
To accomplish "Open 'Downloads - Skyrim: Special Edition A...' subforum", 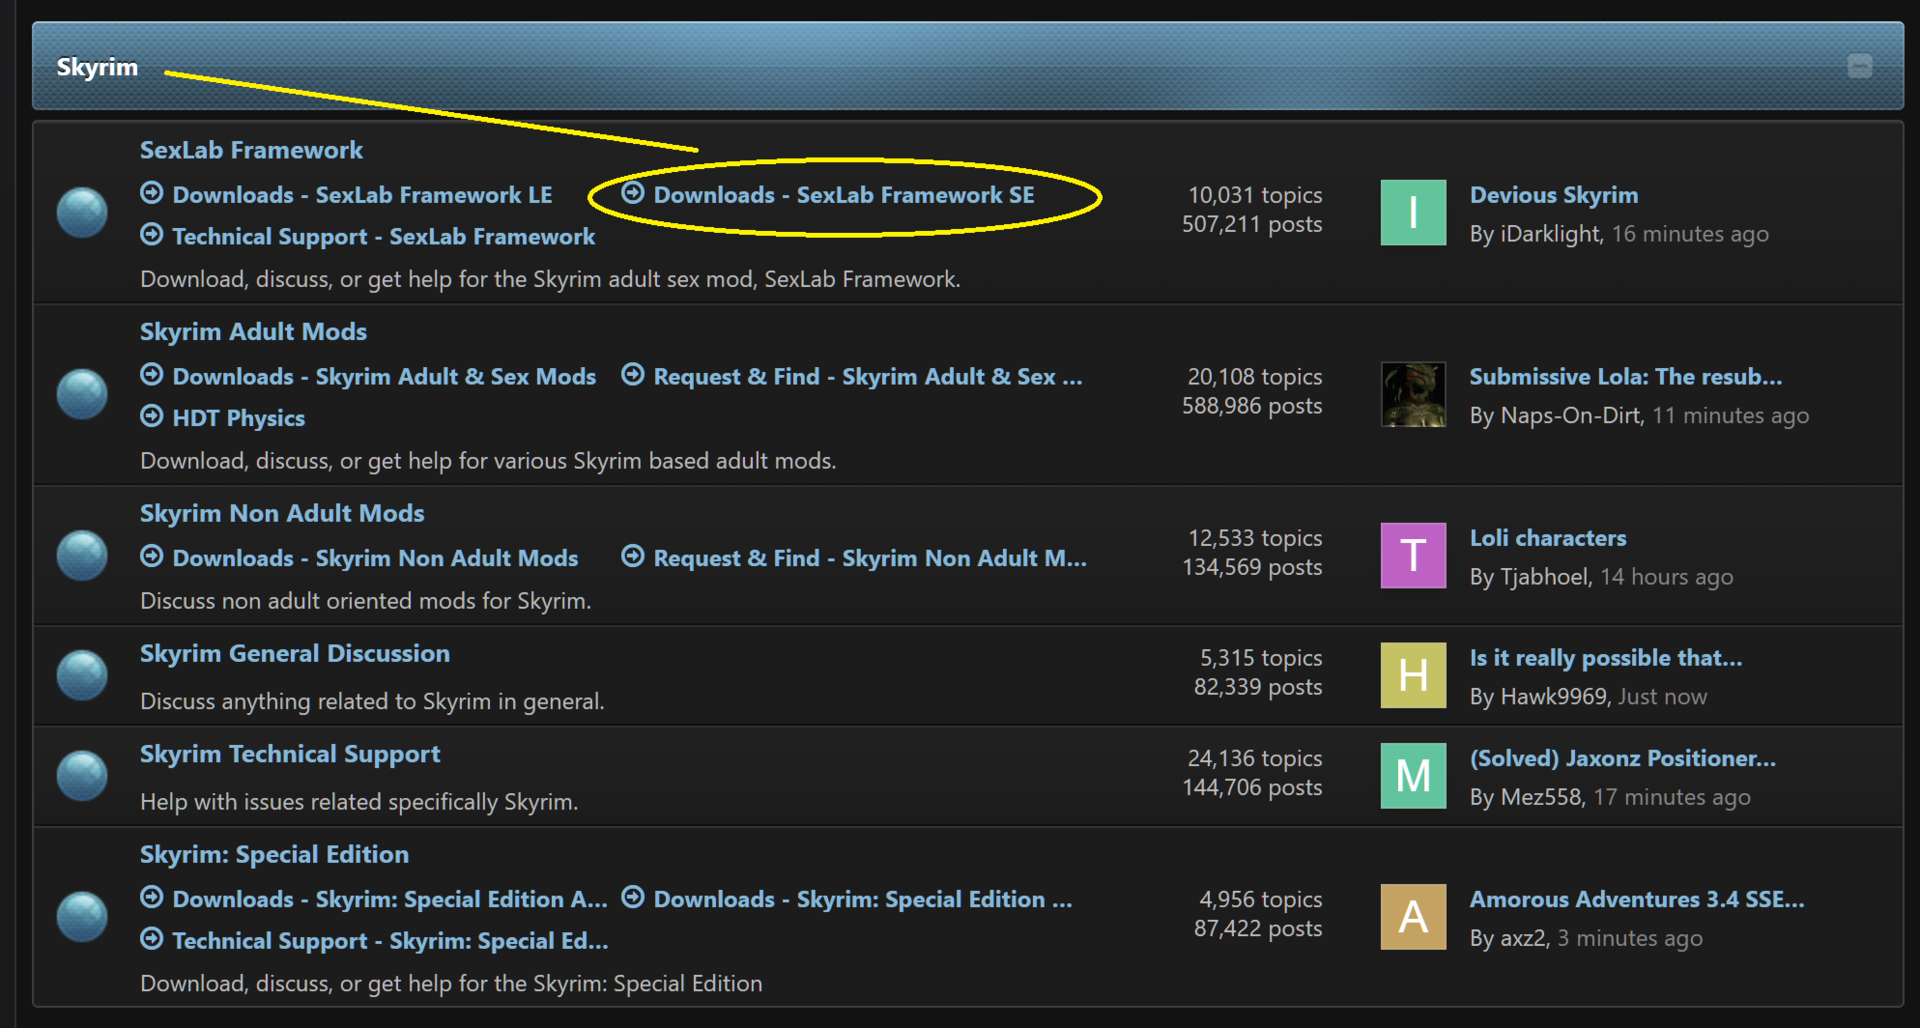I will [390, 900].
